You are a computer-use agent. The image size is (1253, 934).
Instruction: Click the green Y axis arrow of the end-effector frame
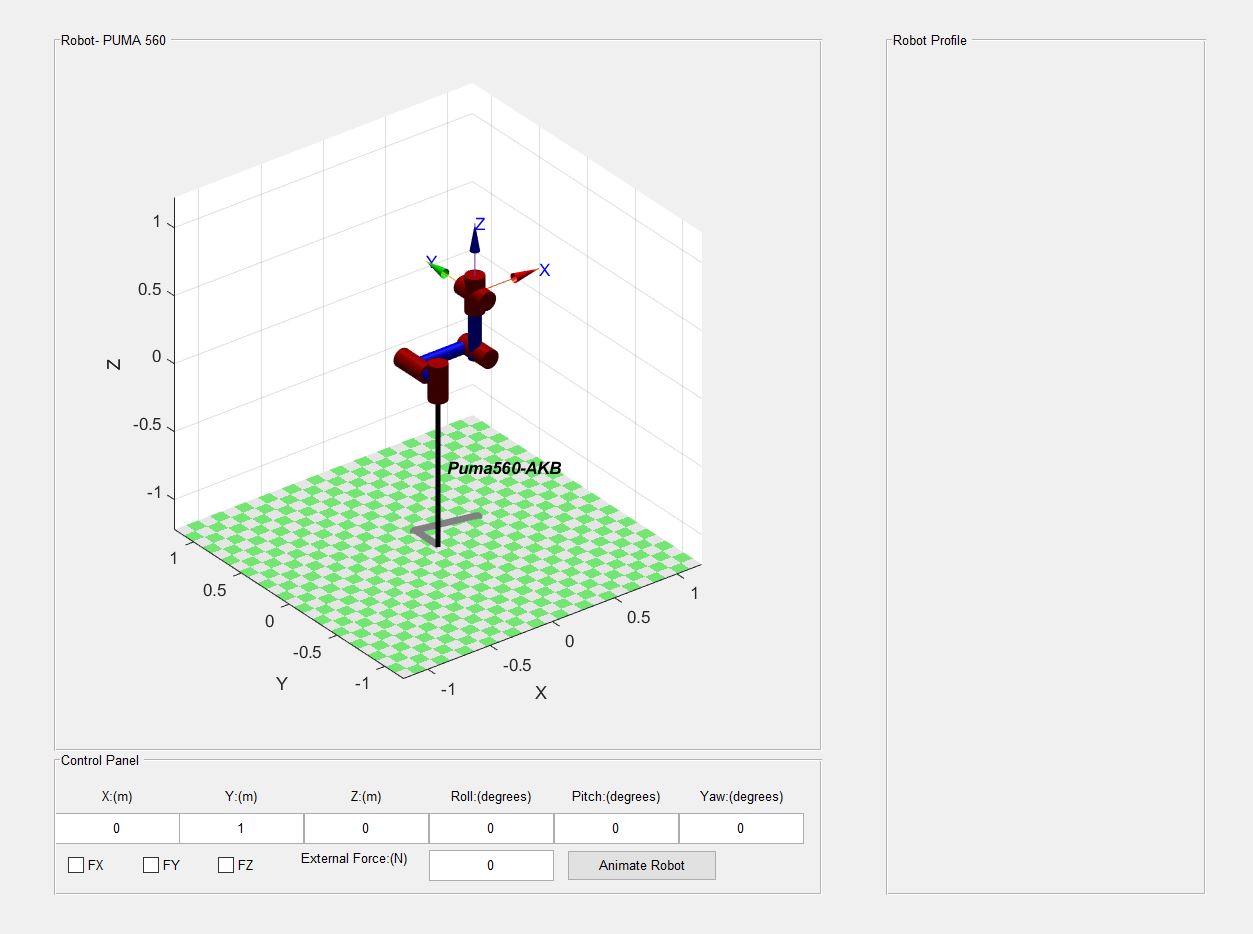[x=441, y=270]
